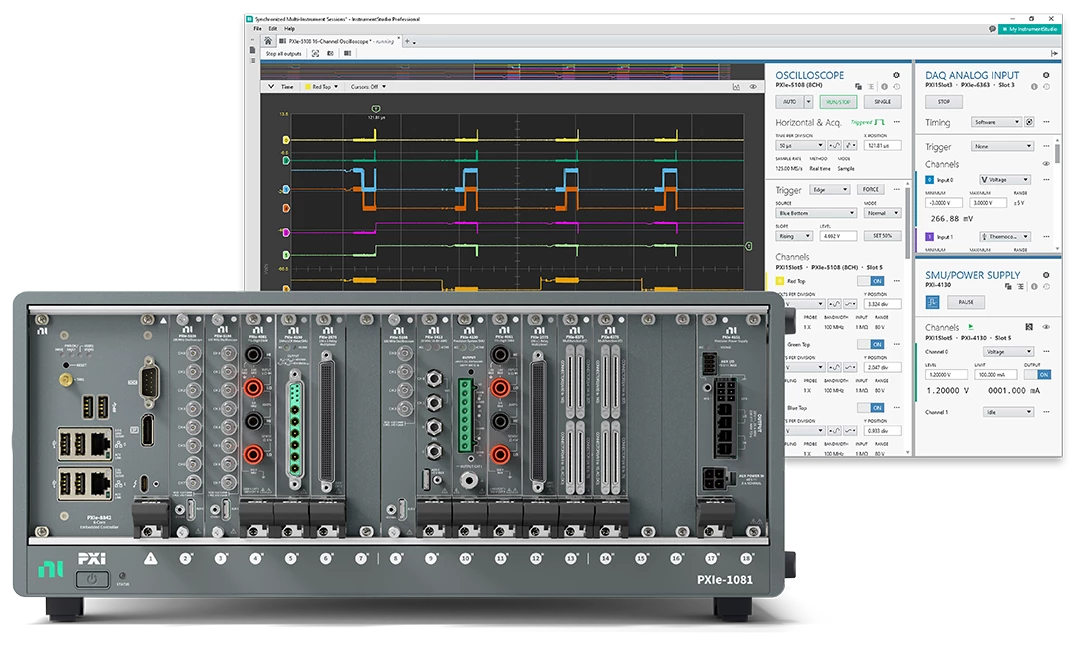Viewport: 1080px width, 646px height.
Task: Toggle DAQ Channels visibility eye
Action: tap(1046, 164)
